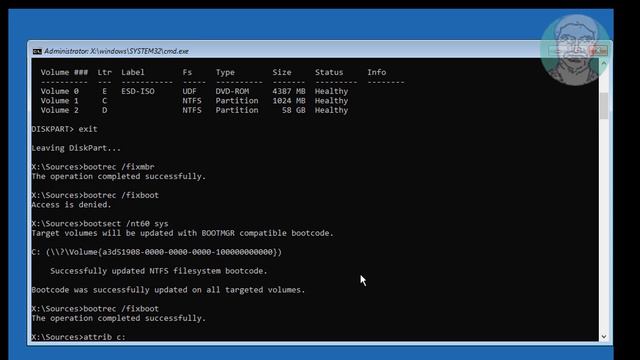Click the scrollbar up arrow

pos(604,64)
